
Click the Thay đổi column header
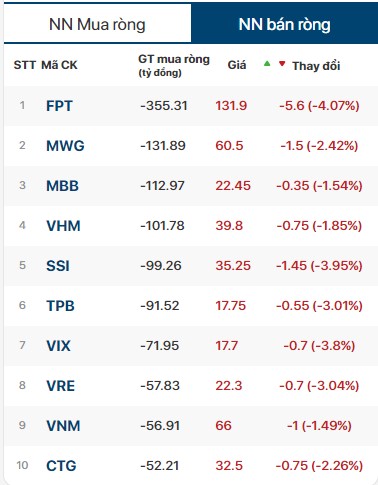316,66
